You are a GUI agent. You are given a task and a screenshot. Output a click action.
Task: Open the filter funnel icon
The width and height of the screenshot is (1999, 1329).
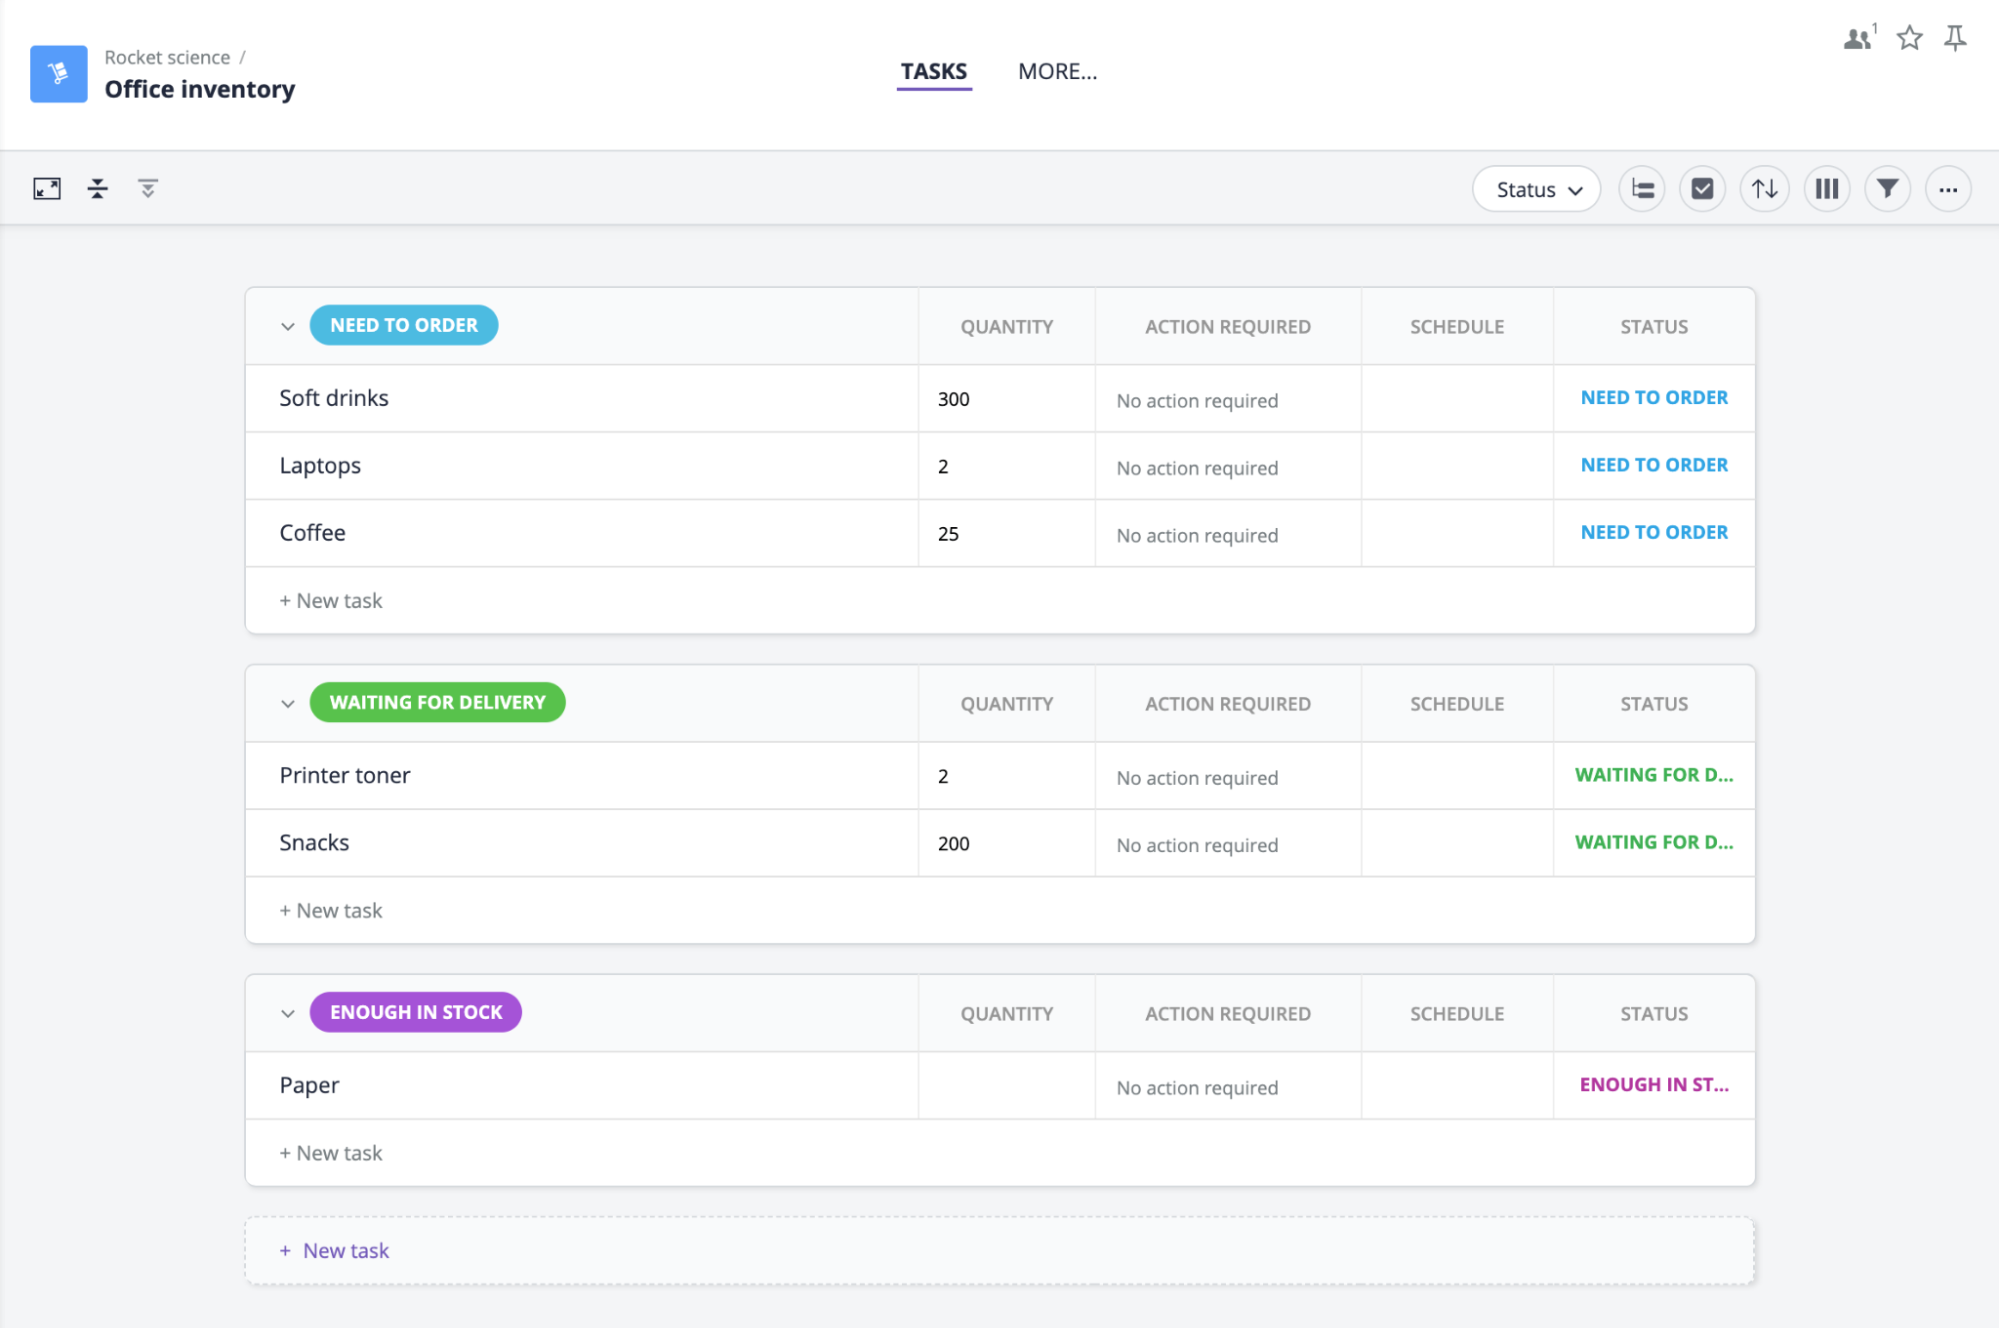(1887, 189)
